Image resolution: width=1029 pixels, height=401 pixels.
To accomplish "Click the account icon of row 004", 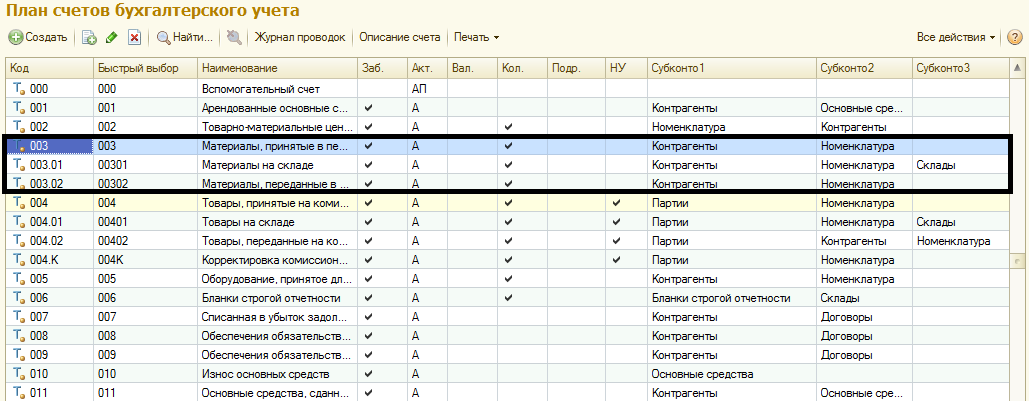I will (18, 204).
